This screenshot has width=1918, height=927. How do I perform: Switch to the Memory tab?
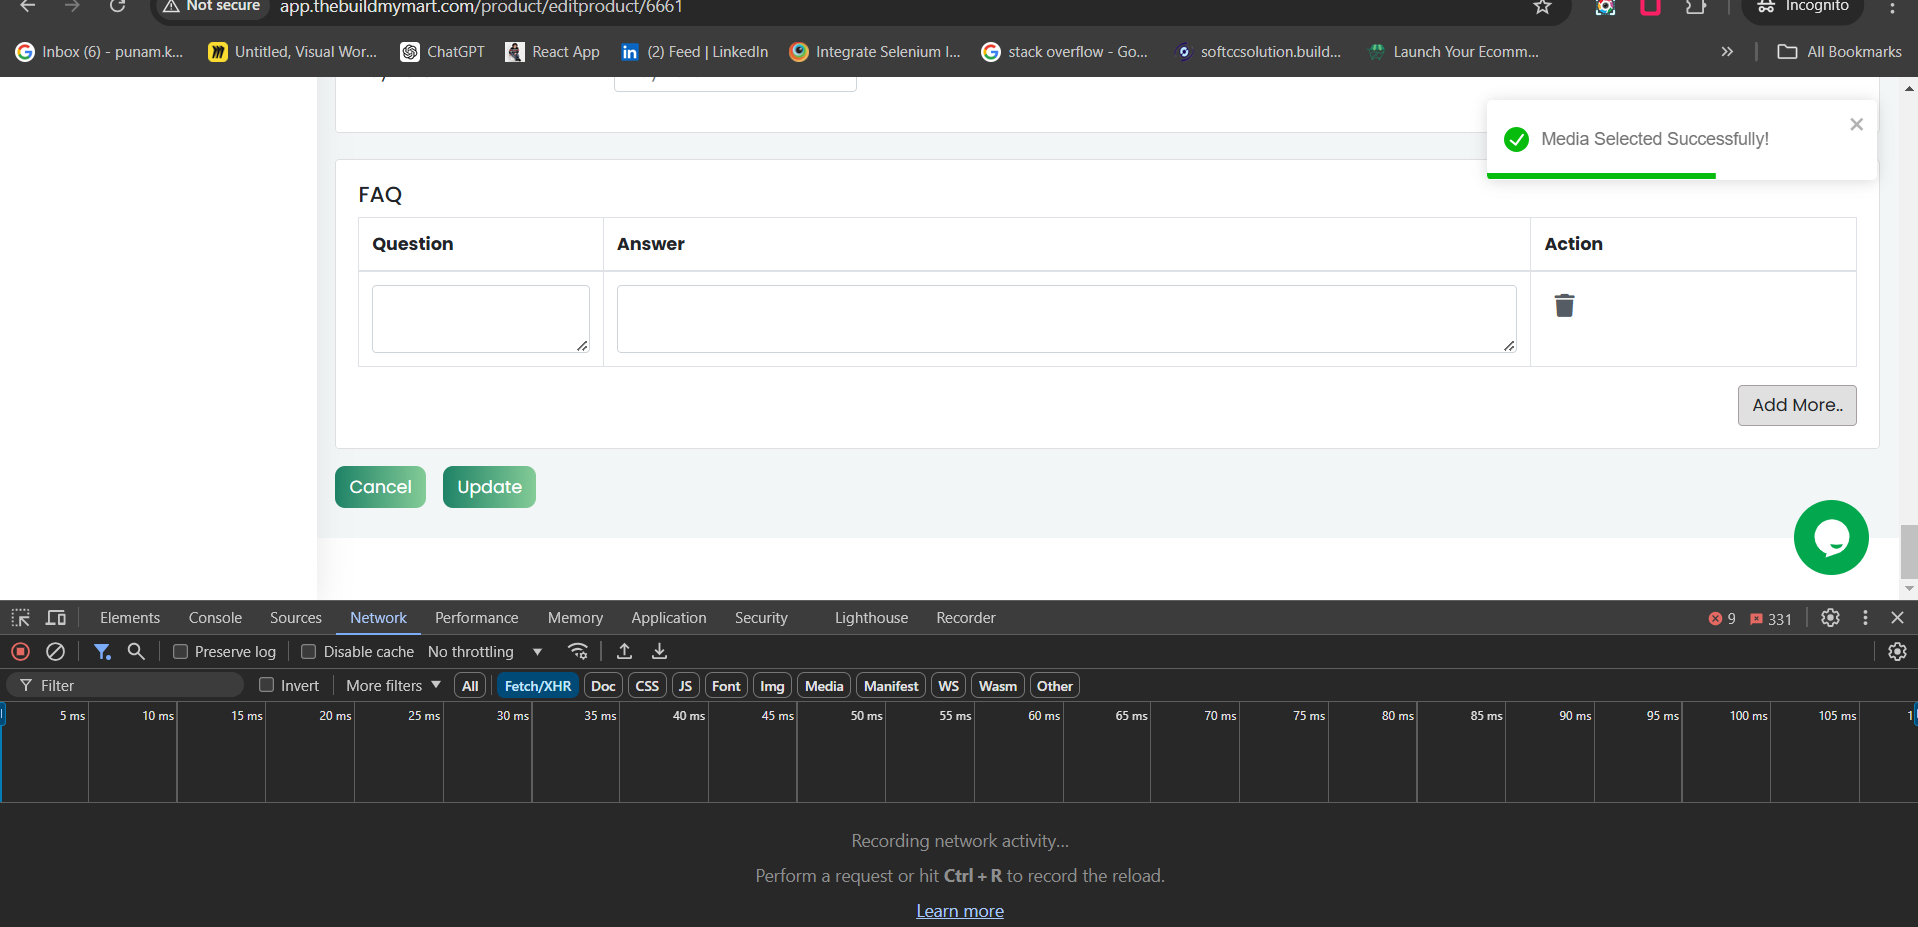(x=575, y=618)
